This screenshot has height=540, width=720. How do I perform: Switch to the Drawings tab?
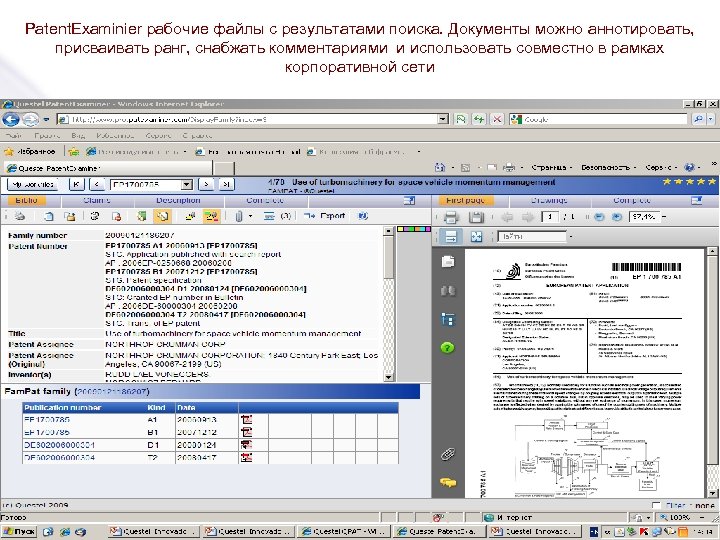click(549, 201)
